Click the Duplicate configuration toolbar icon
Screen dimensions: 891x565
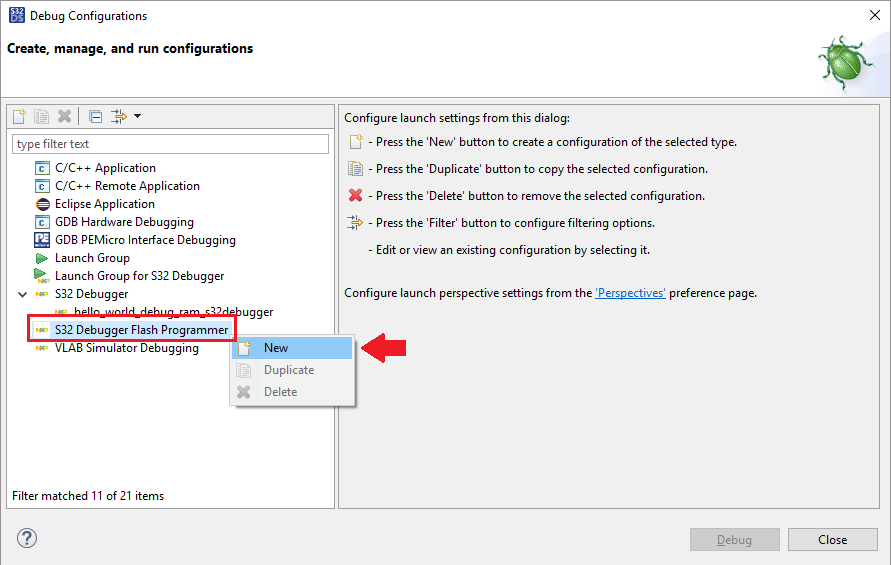(x=42, y=116)
